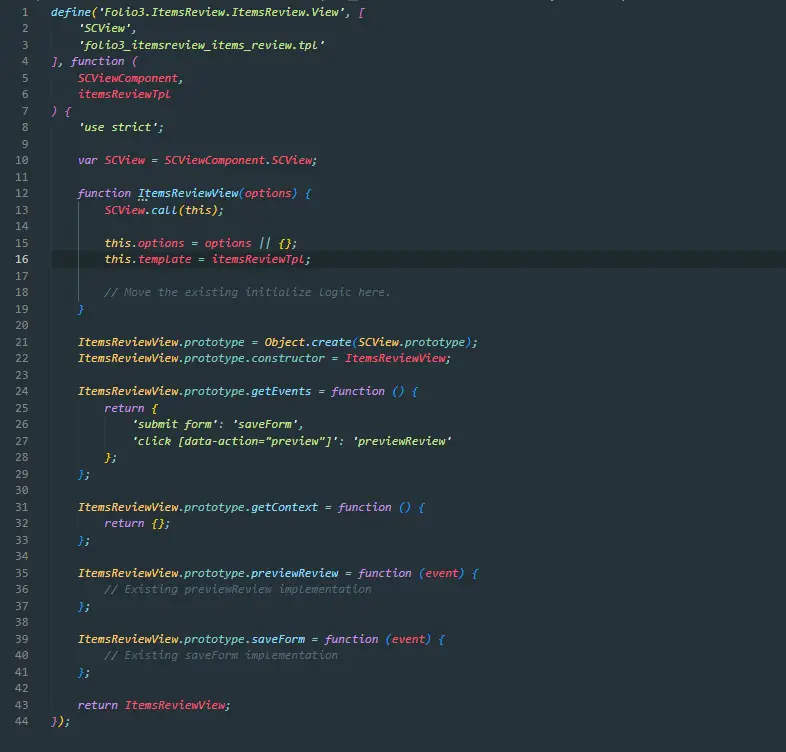Click 'click [data-action="preview"]' string
Image resolution: width=786 pixels, height=752 pixels.
tap(235, 441)
